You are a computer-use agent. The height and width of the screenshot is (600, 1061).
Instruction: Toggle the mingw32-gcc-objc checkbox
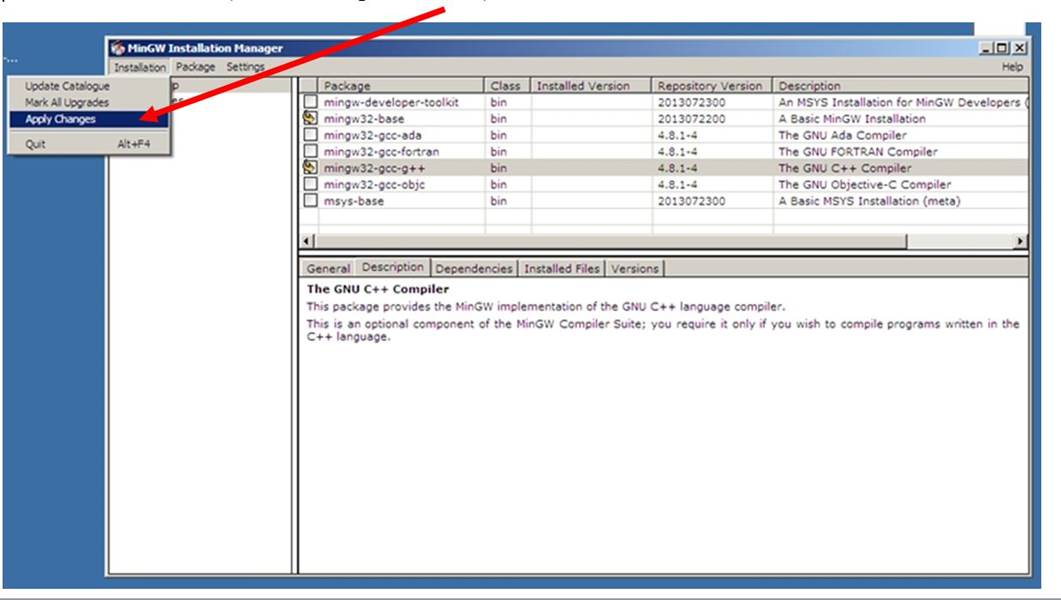coord(310,185)
